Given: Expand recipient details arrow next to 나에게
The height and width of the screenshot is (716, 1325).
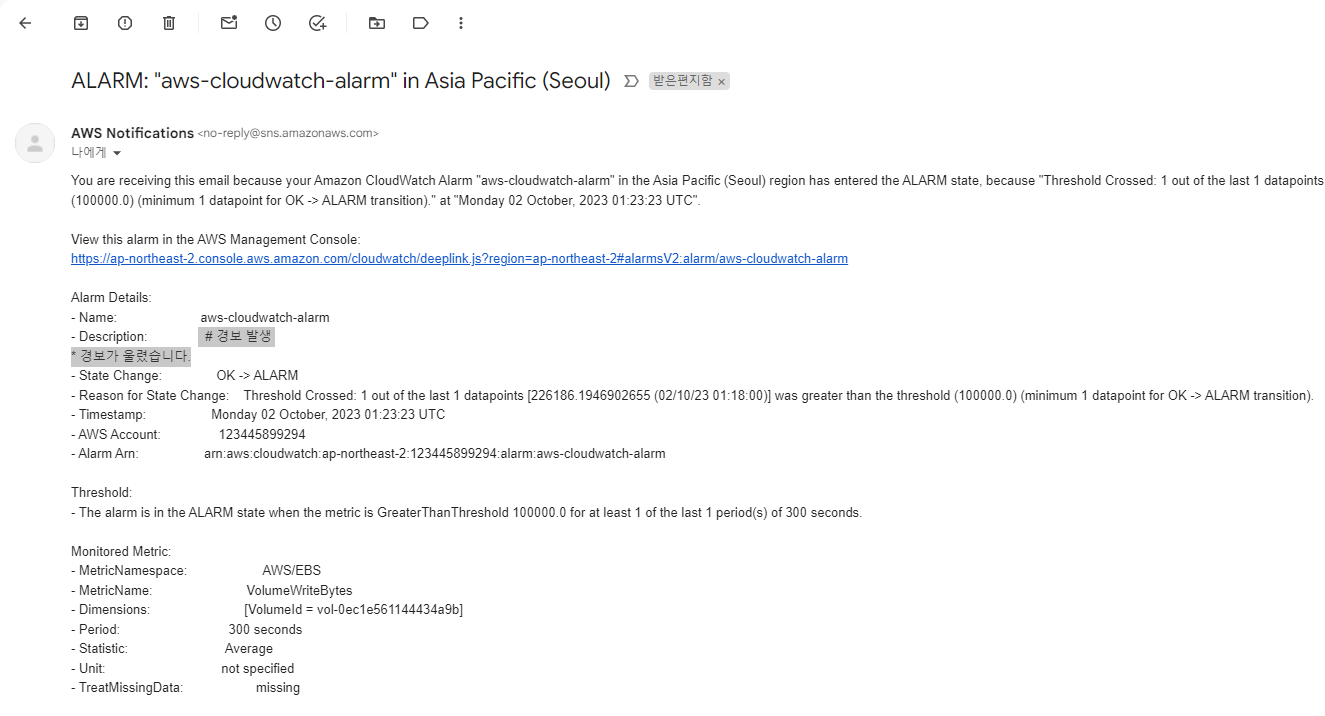Looking at the screenshot, I should 117,153.
